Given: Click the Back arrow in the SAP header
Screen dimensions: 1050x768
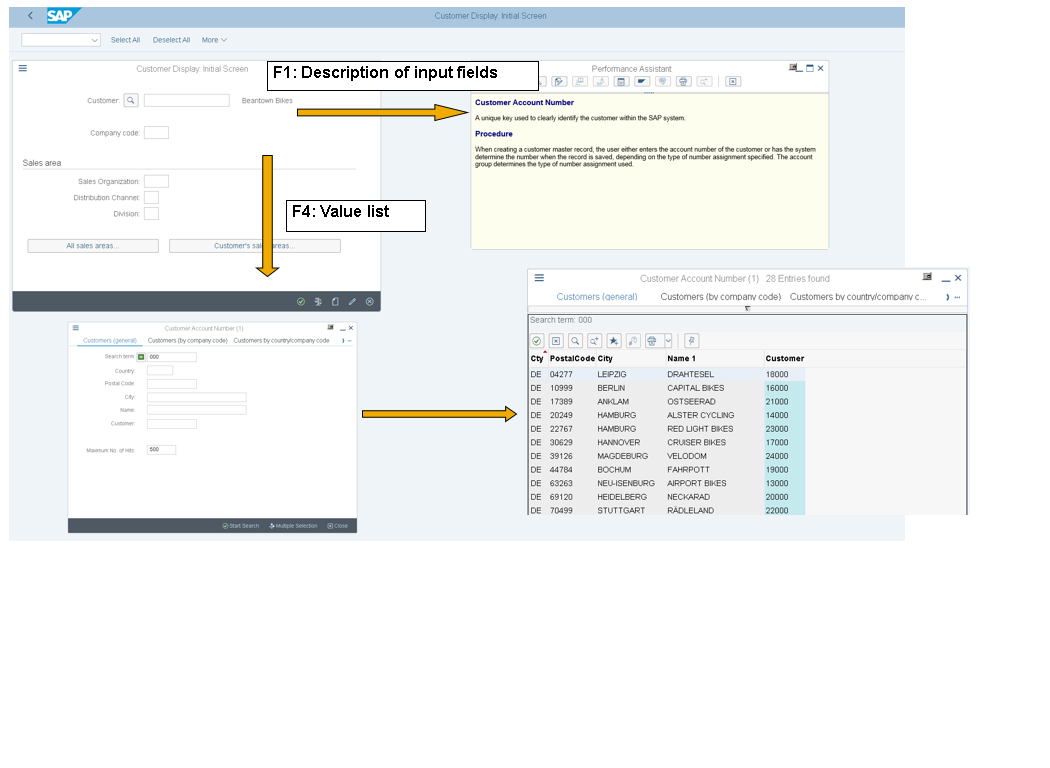Looking at the screenshot, I should tap(28, 15).
